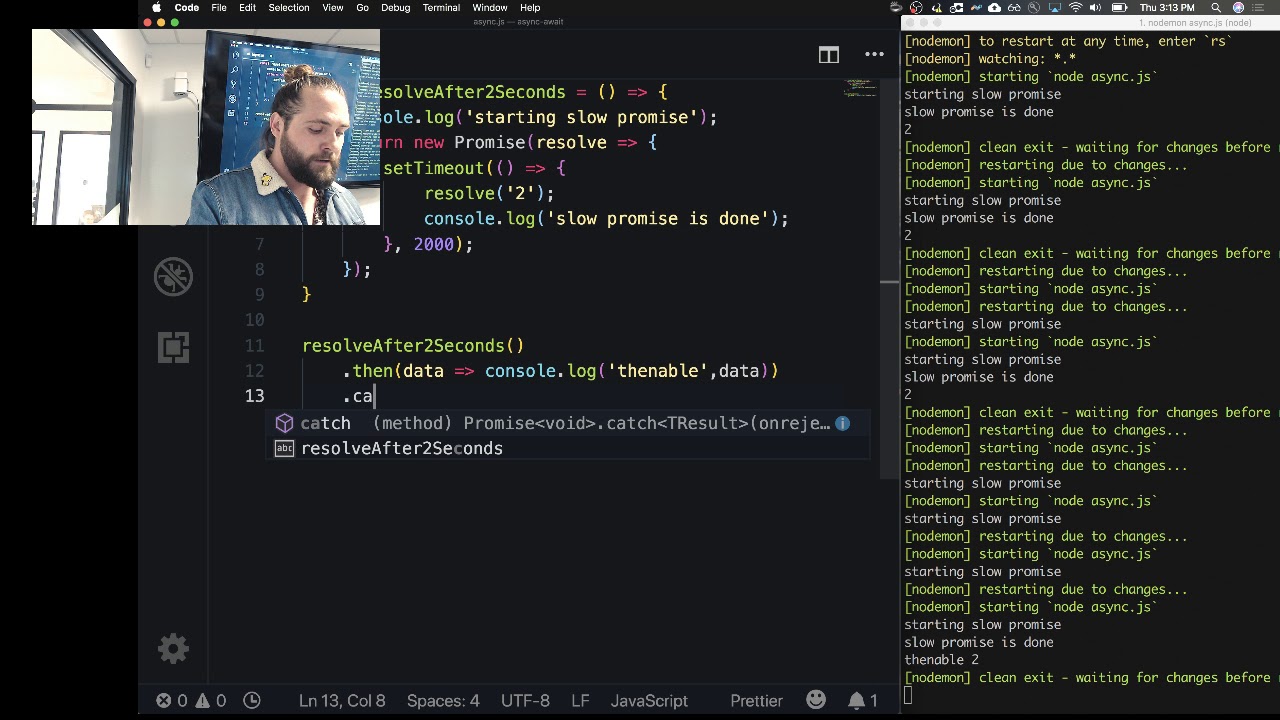
Task: Click Spaces: 4 indentation setting
Action: click(443, 701)
